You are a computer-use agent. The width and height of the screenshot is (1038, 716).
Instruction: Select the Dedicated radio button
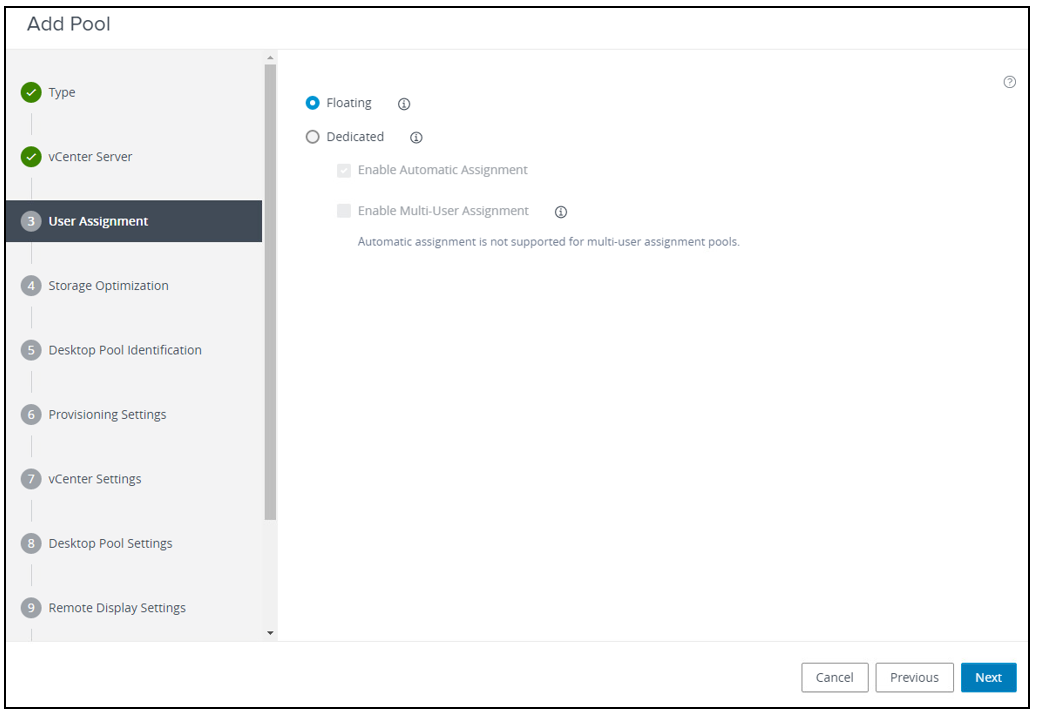(312, 137)
